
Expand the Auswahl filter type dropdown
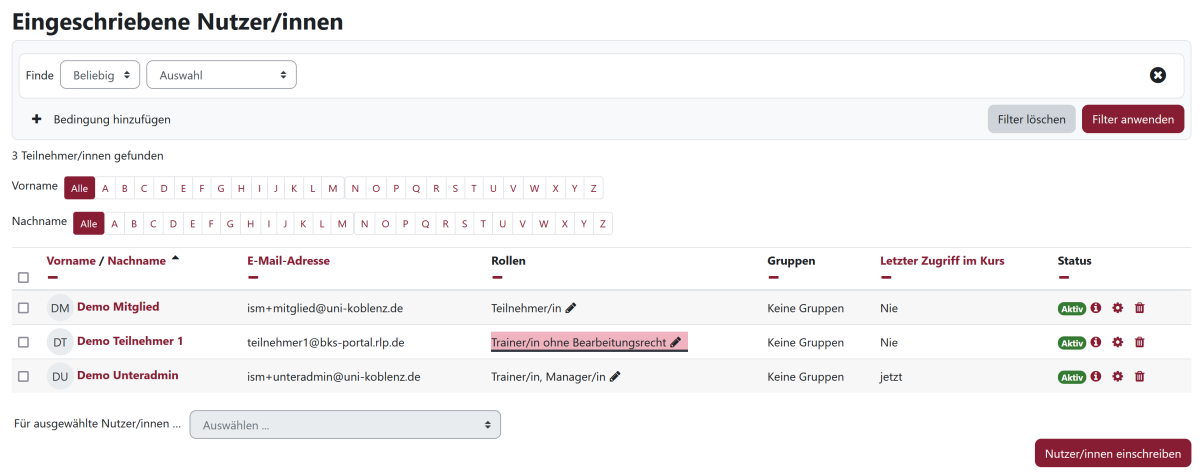click(x=221, y=75)
